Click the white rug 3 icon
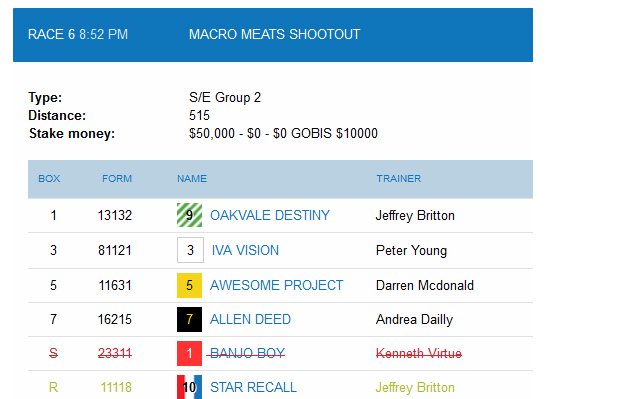Image resolution: width=640 pixels, height=399 pixels. click(x=190, y=250)
